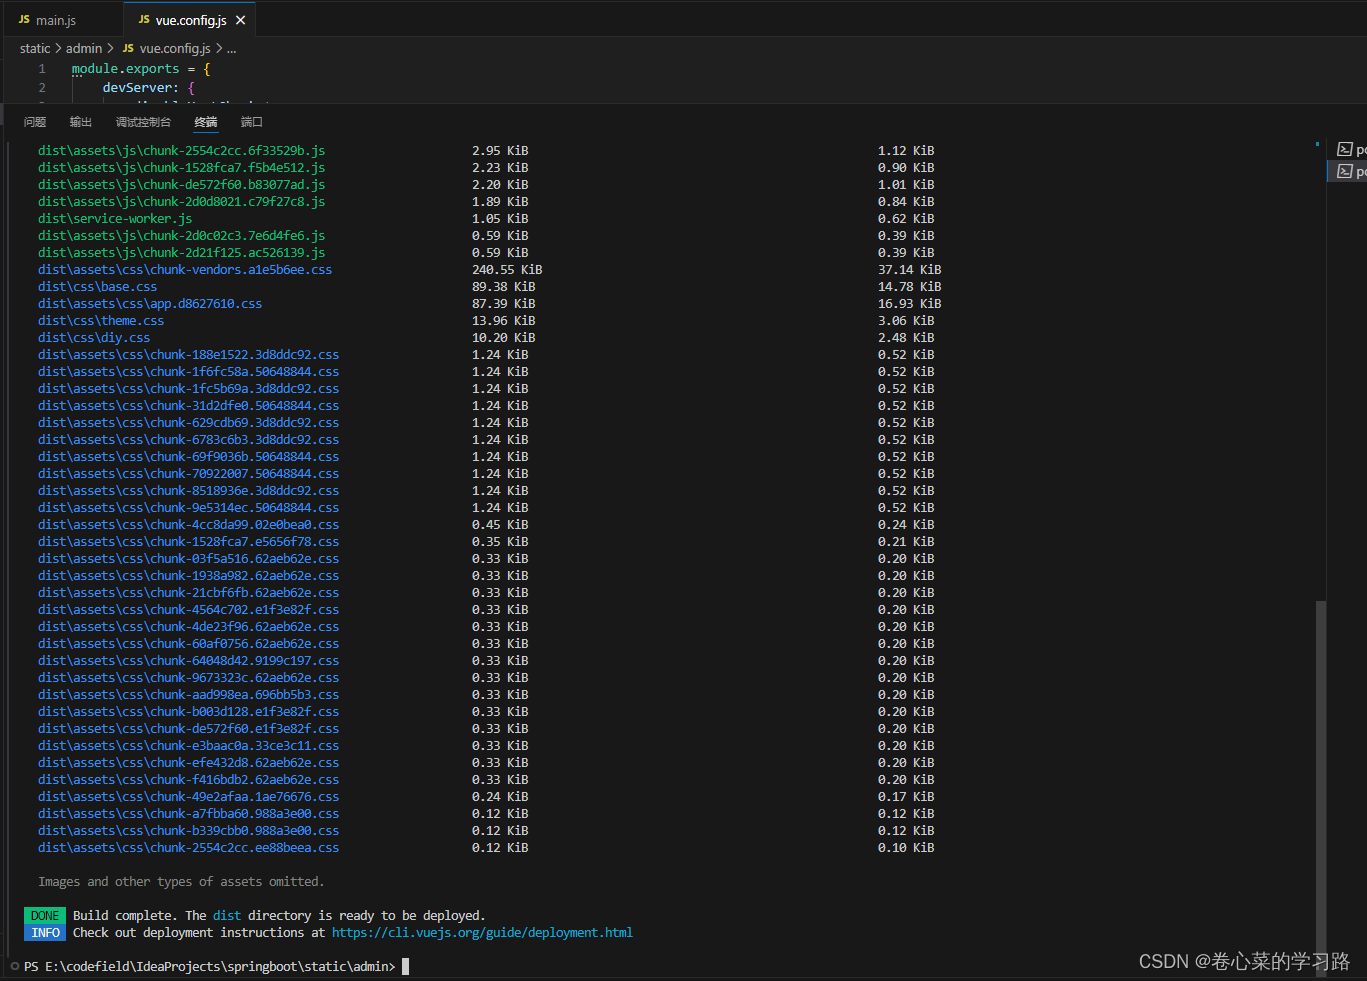Switch to the main.js editor tab
This screenshot has height=981, width=1367.
(56, 20)
